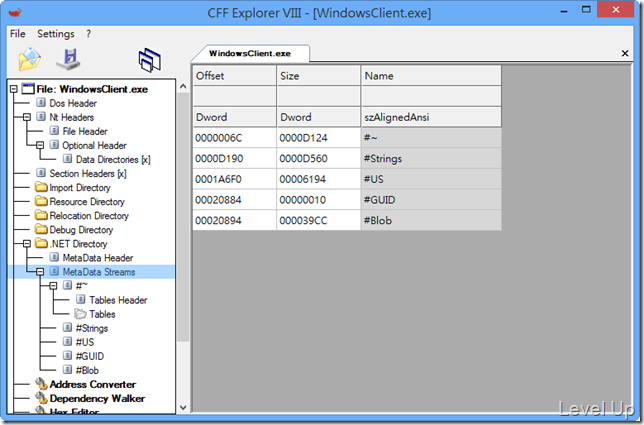Viewport: 644px width, 425px height.
Task: Click the Dos Header node icon
Action: [41, 103]
